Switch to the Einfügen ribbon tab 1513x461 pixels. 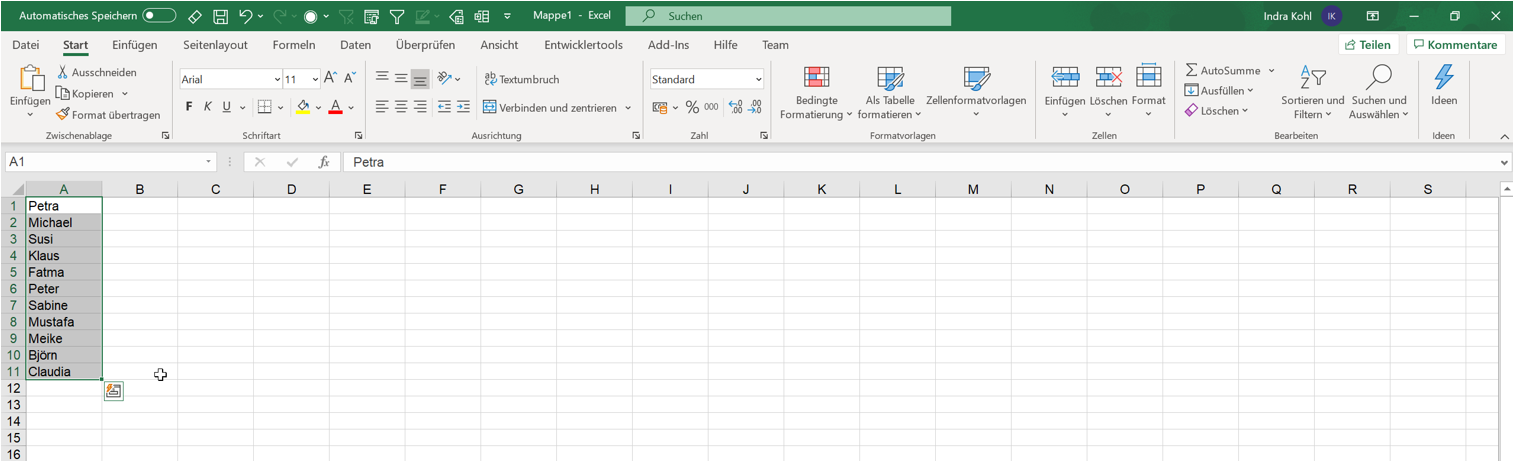click(x=135, y=45)
